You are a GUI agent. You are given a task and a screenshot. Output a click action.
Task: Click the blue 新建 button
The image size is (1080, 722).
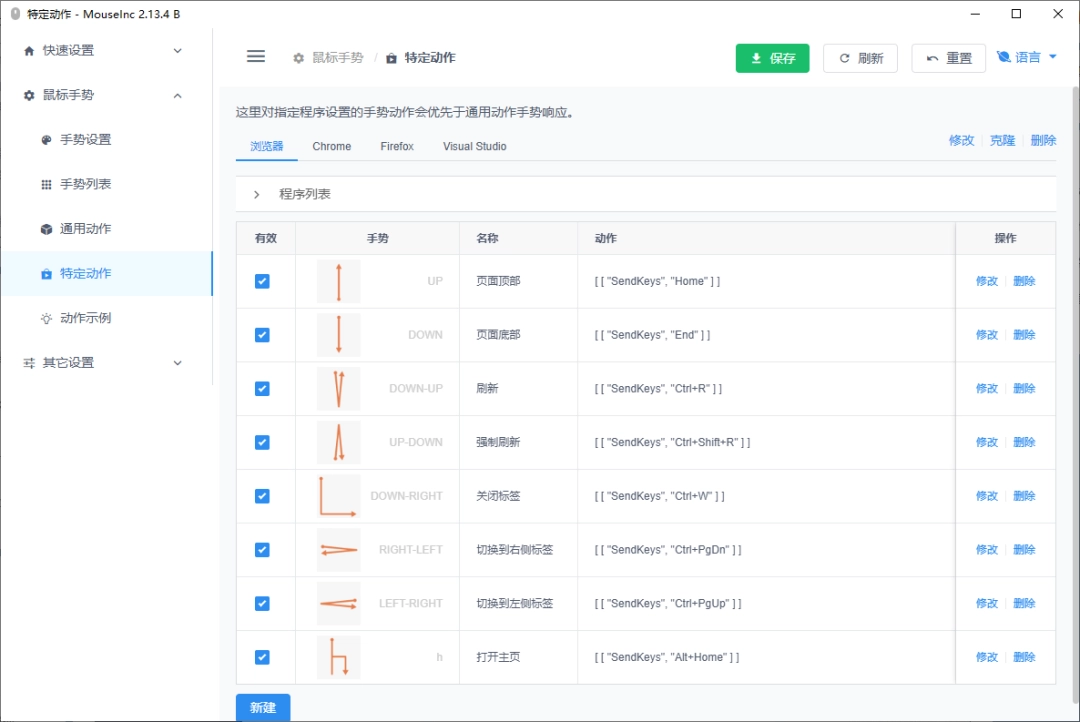[263, 707]
